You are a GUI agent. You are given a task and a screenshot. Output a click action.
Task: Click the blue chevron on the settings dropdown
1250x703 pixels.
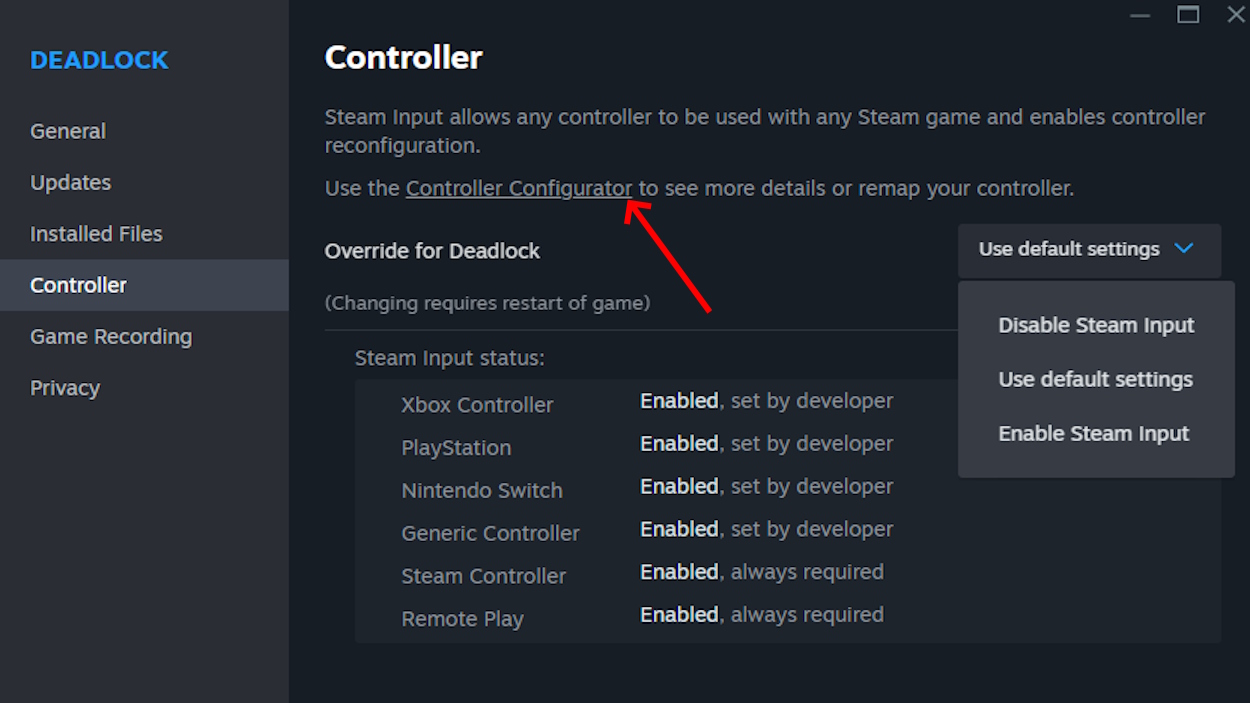(x=1184, y=250)
